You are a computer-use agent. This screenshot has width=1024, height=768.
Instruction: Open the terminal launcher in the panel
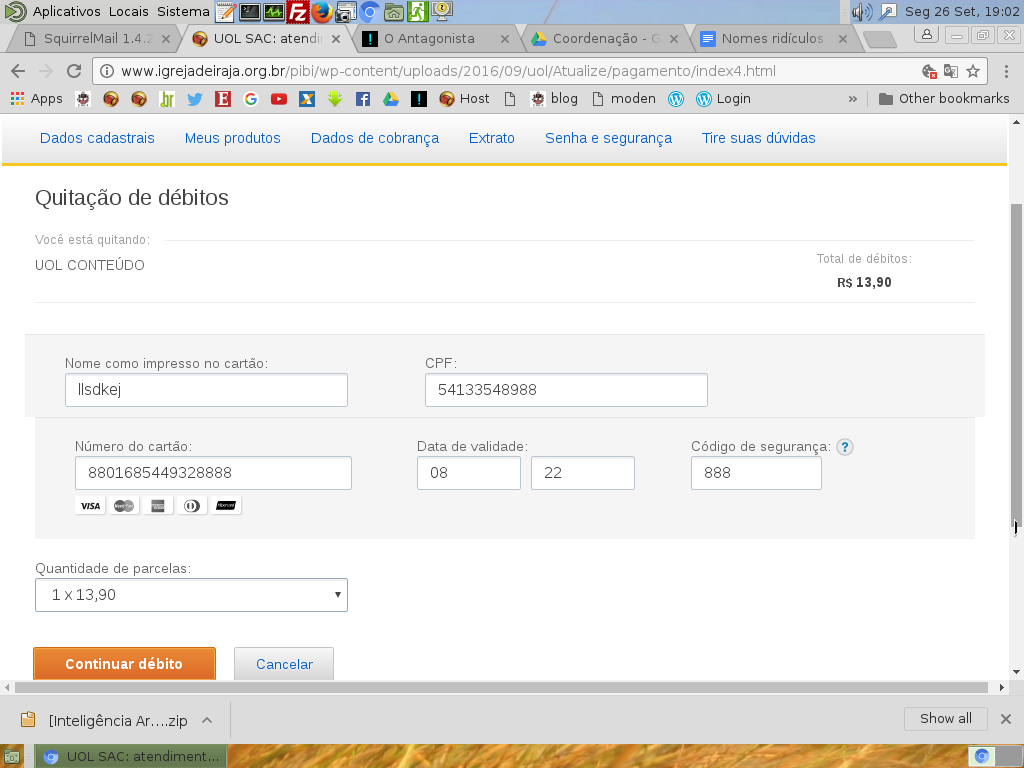[x=250, y=11]
